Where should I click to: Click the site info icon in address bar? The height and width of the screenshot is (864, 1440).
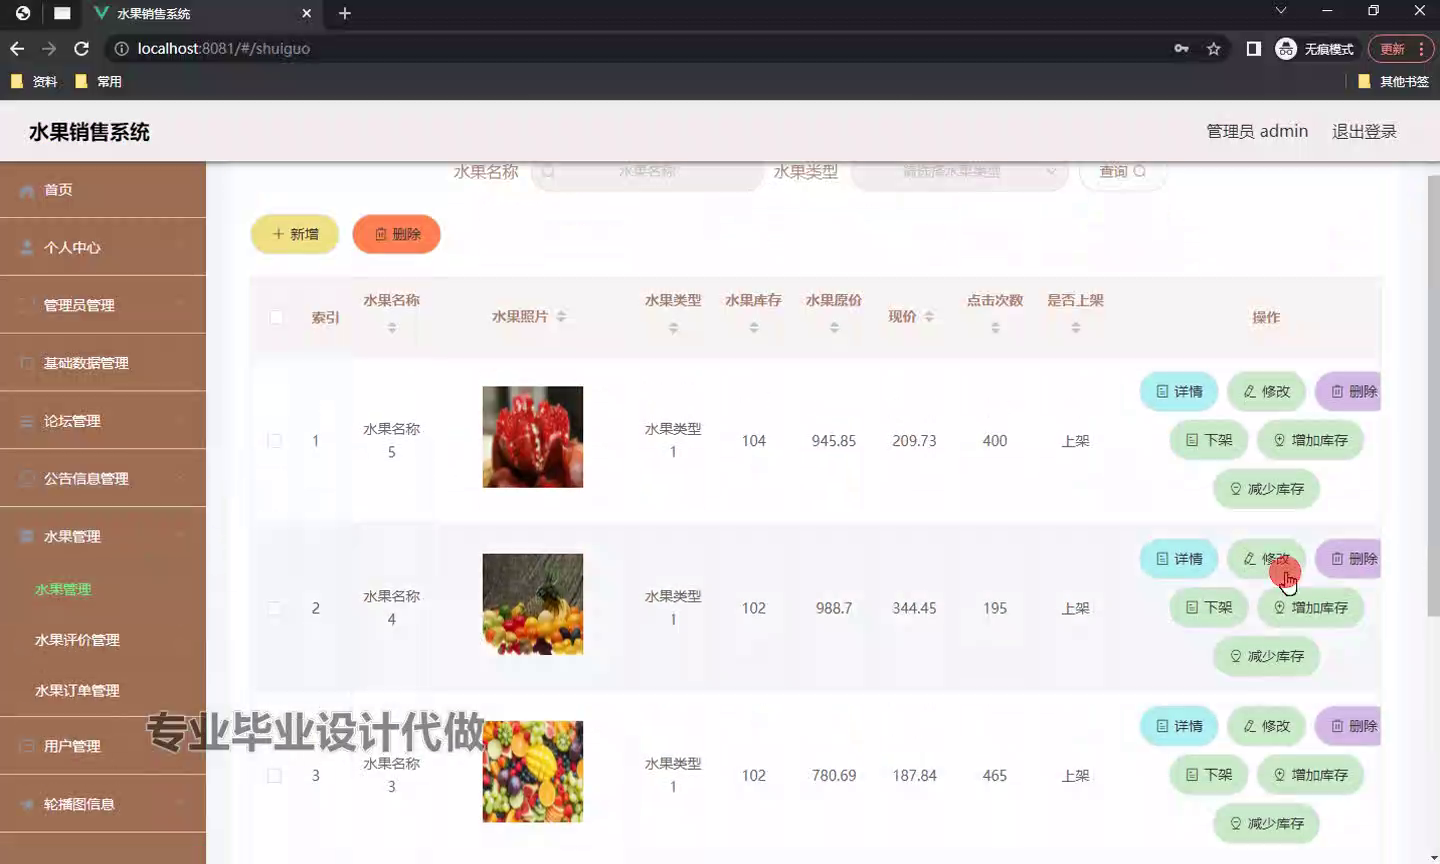tap(121, 48)
